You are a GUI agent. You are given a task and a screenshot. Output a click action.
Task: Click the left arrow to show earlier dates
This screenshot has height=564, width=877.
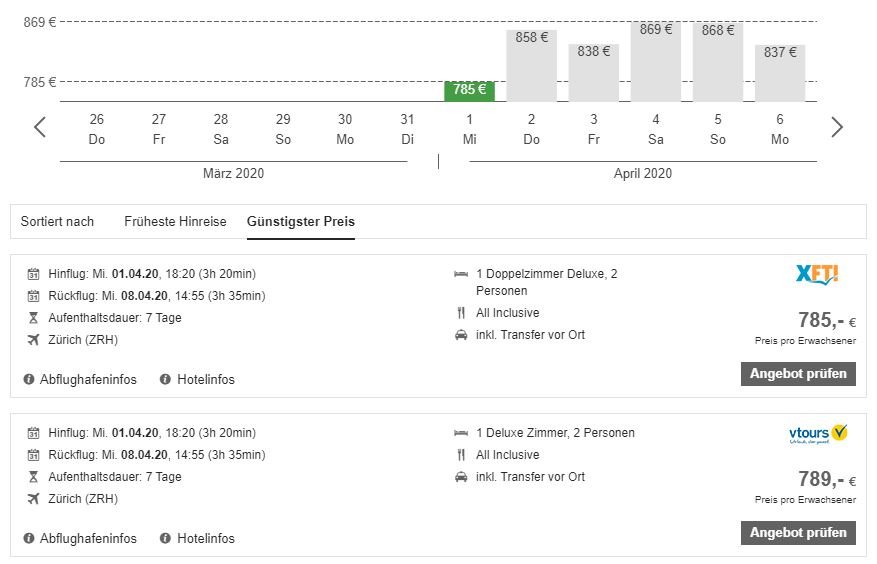tap(40, 127)
